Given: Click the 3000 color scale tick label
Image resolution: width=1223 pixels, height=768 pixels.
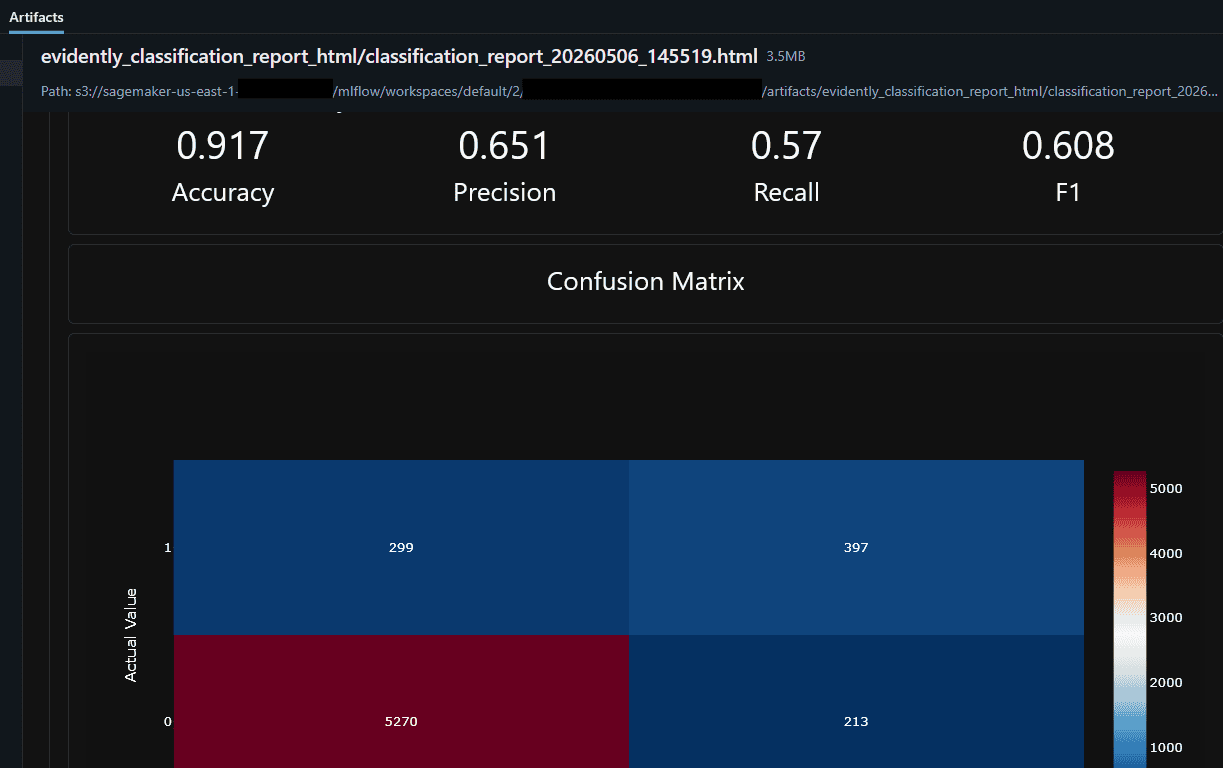Looking at the screenshot, I should (1166, 617).
